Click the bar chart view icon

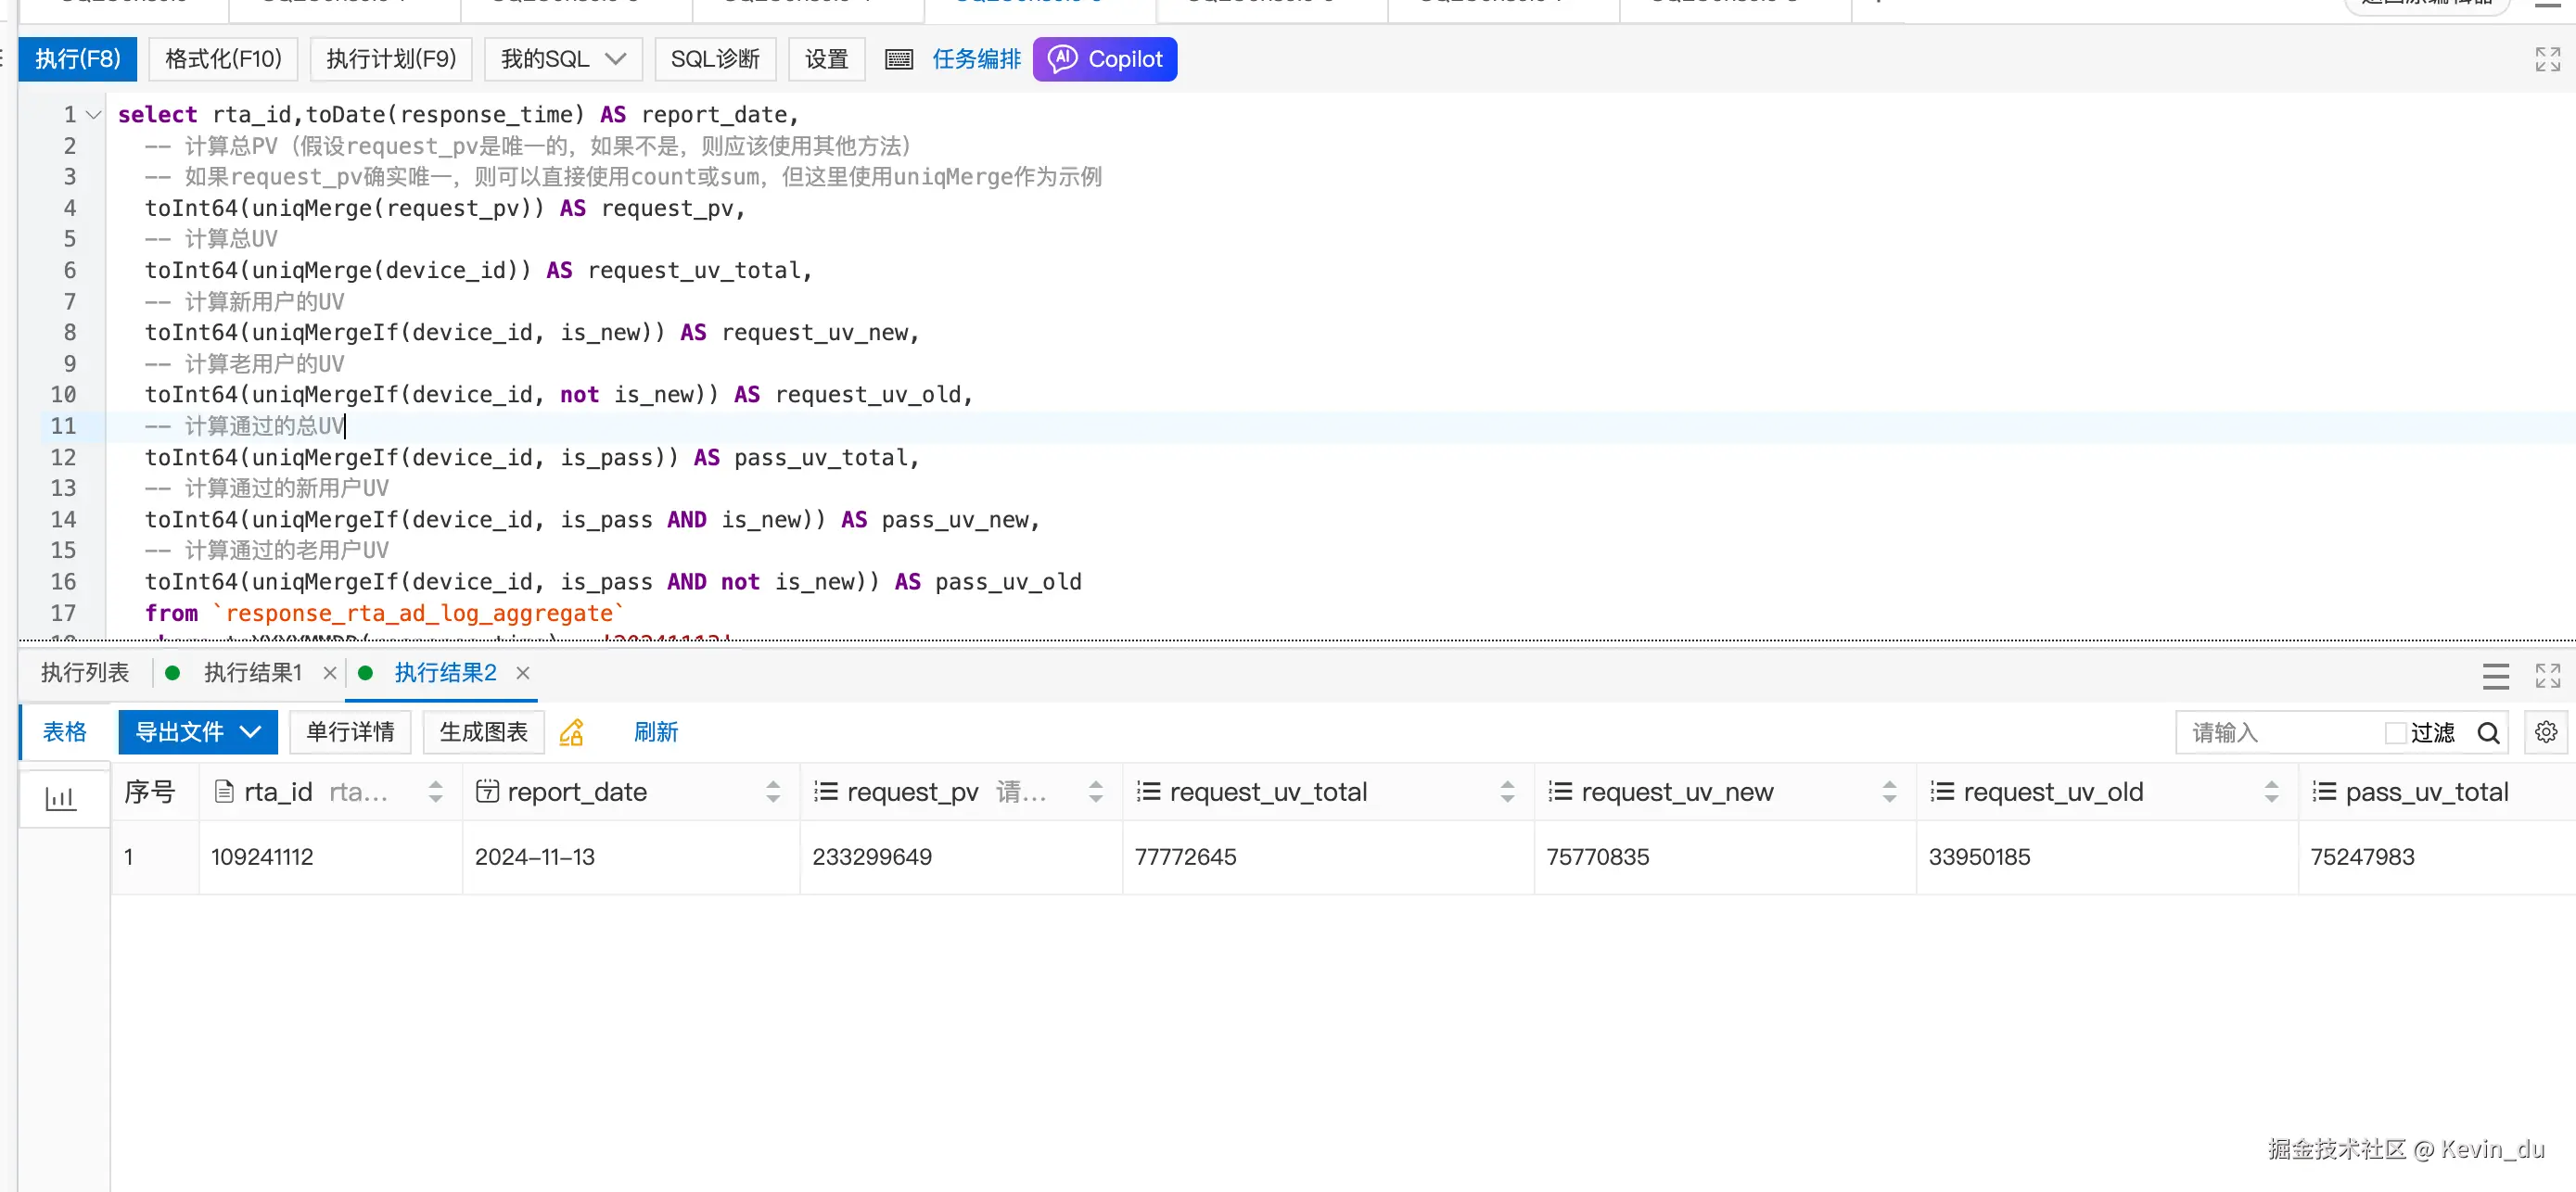click(x=61, y=797)
